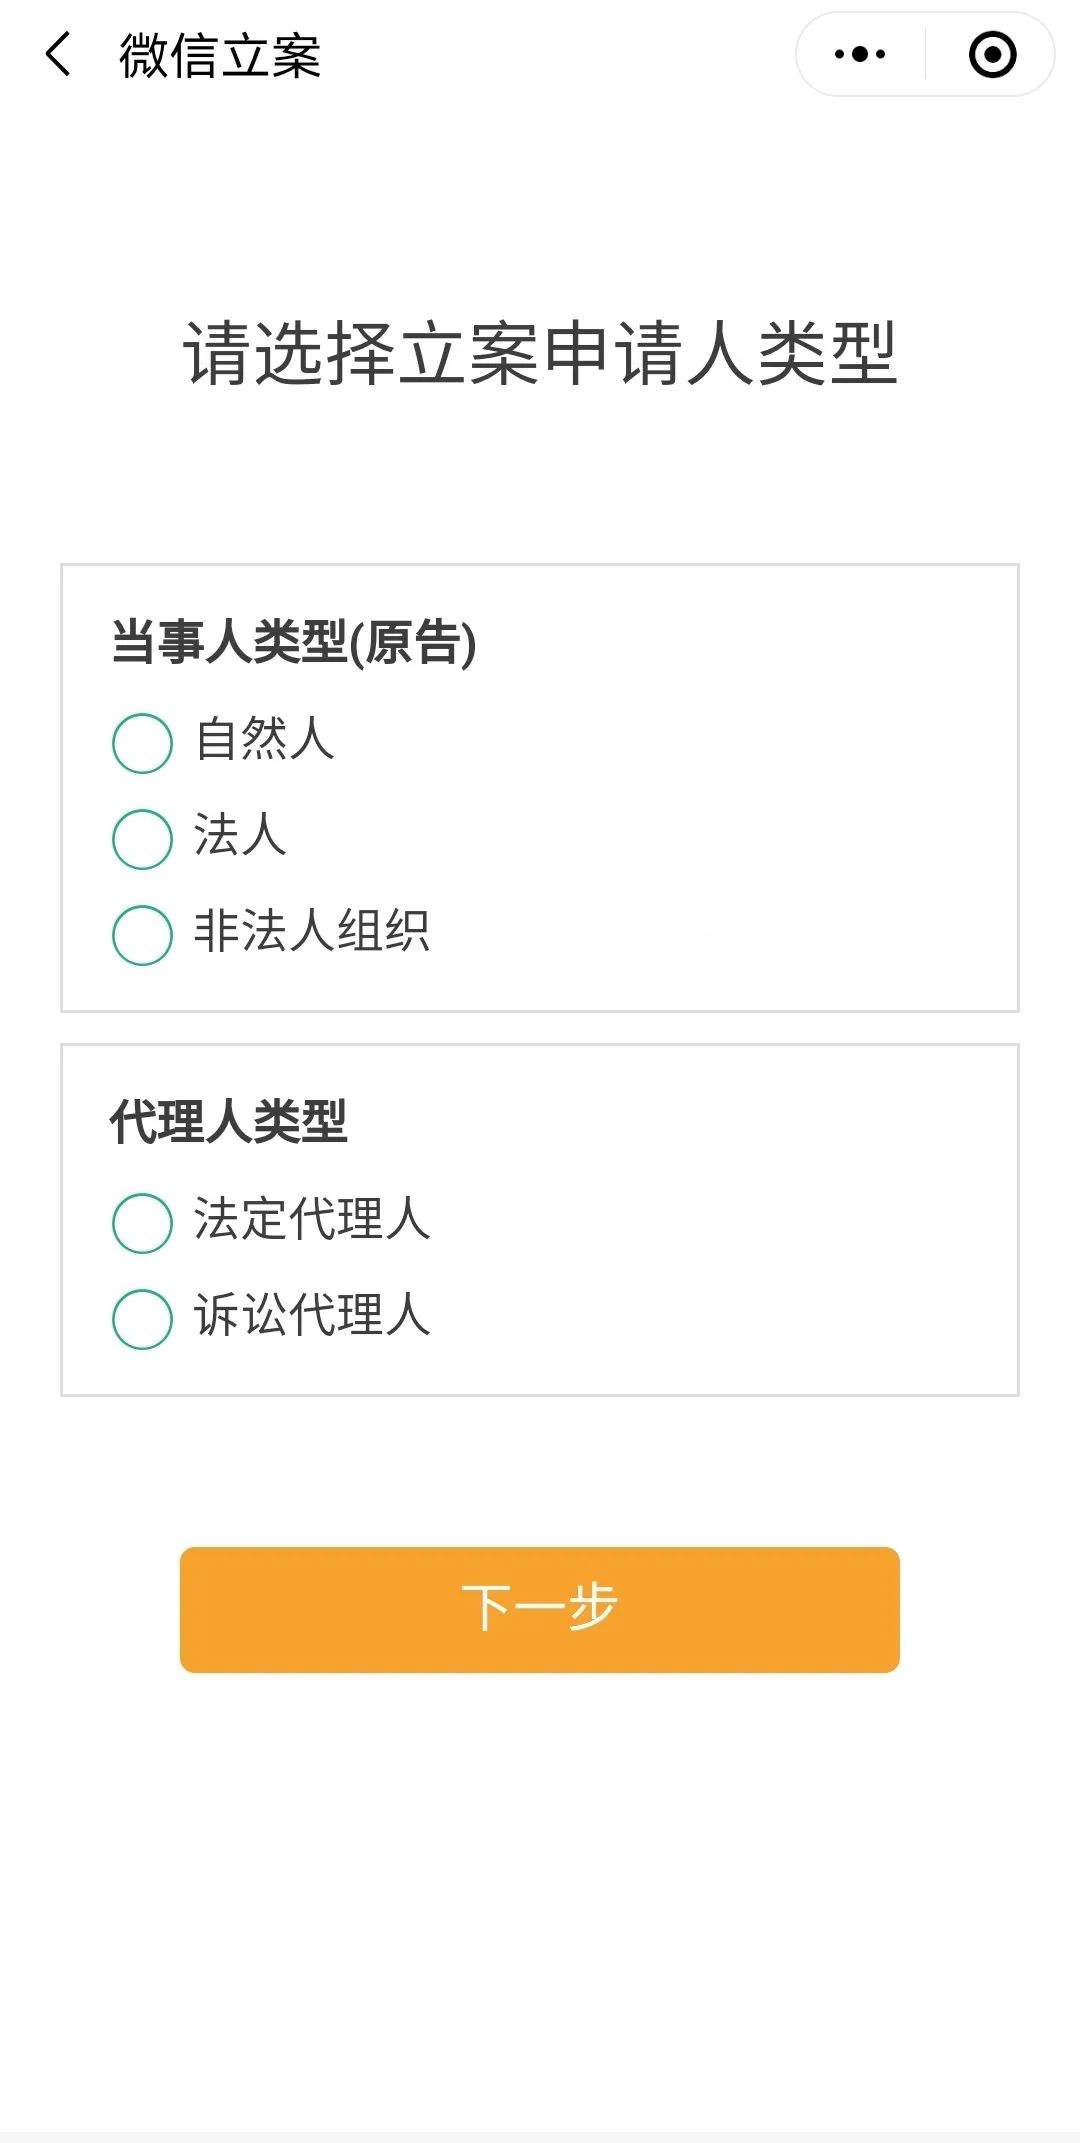Click the 诉讼代理人 option label text
Viewport: 1080px width, 2143px height.
312,1316
